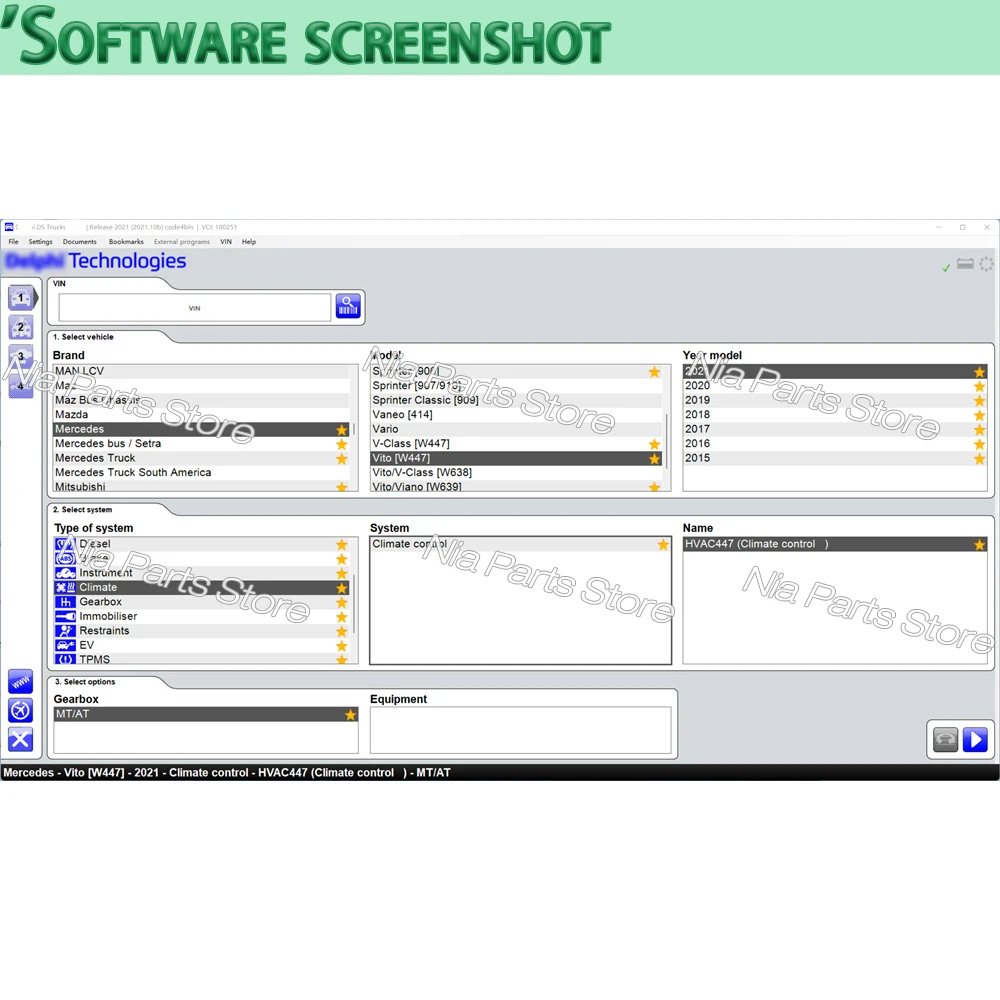Select Mercedes Truck South America brand

pyautogui.click(x=202, y=473)
